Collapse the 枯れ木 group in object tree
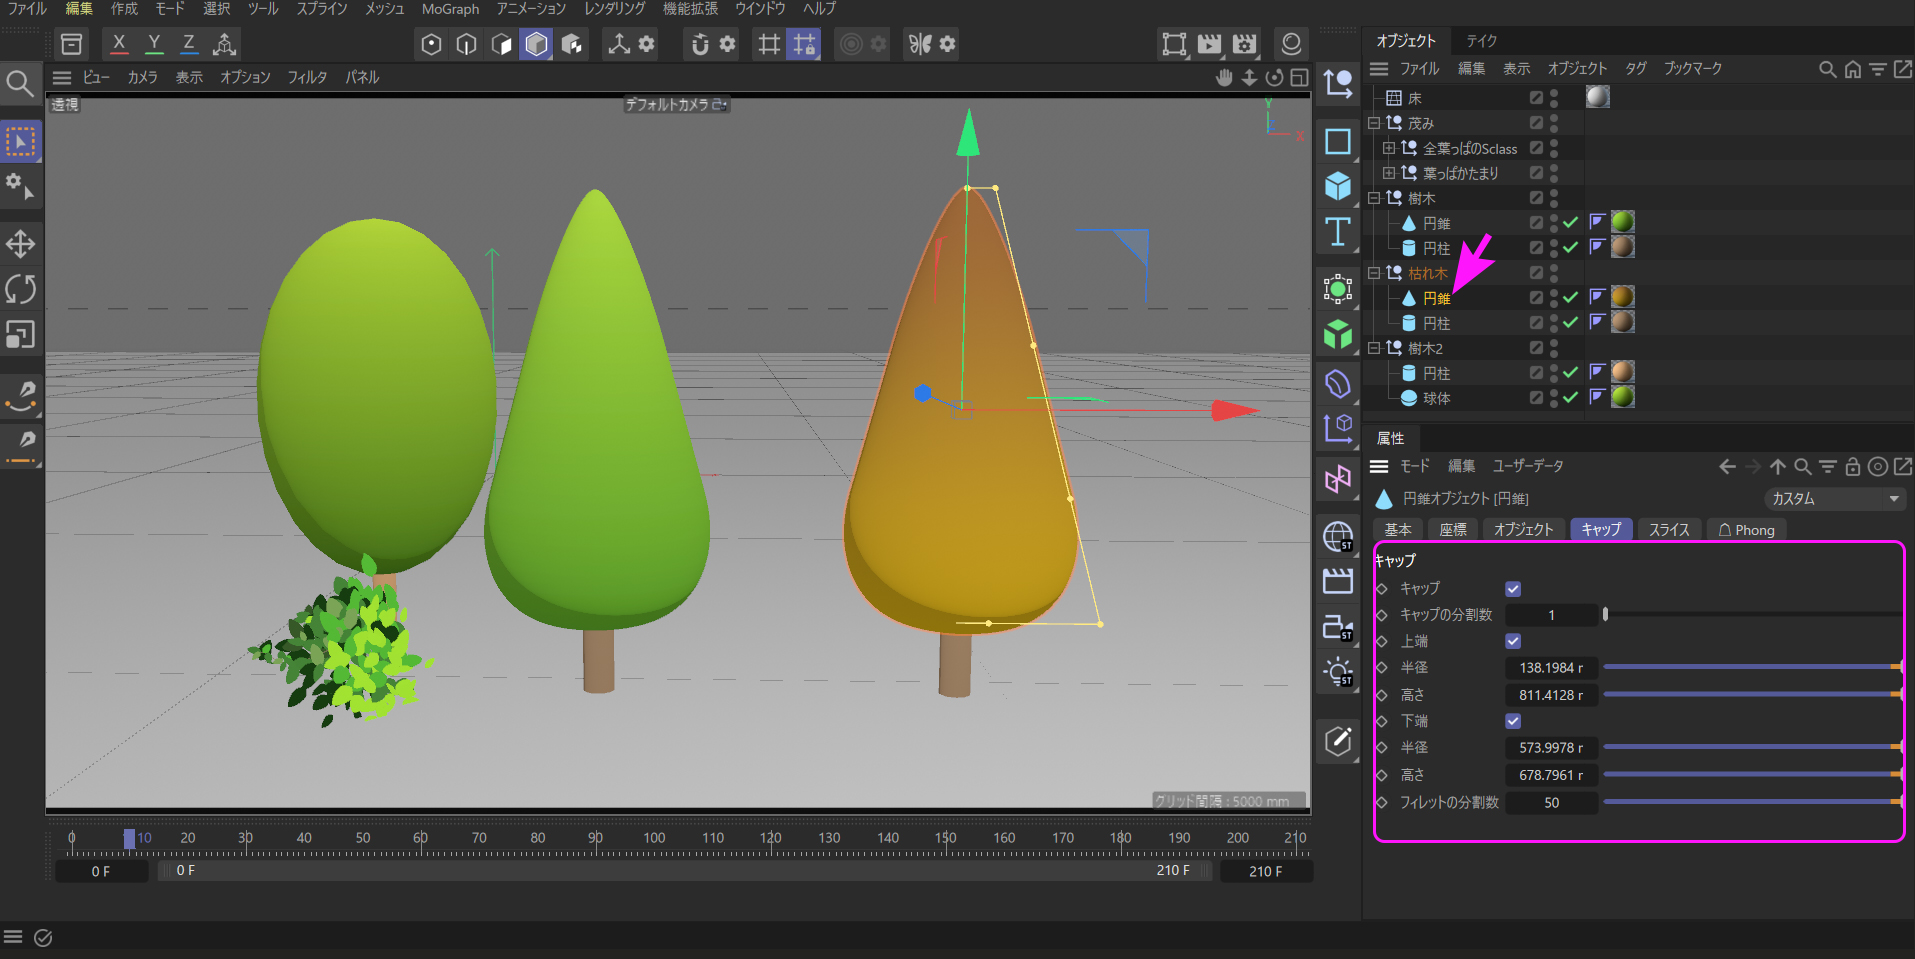The width and height of the screenshot is (1915, 959). click(1374, 273)
